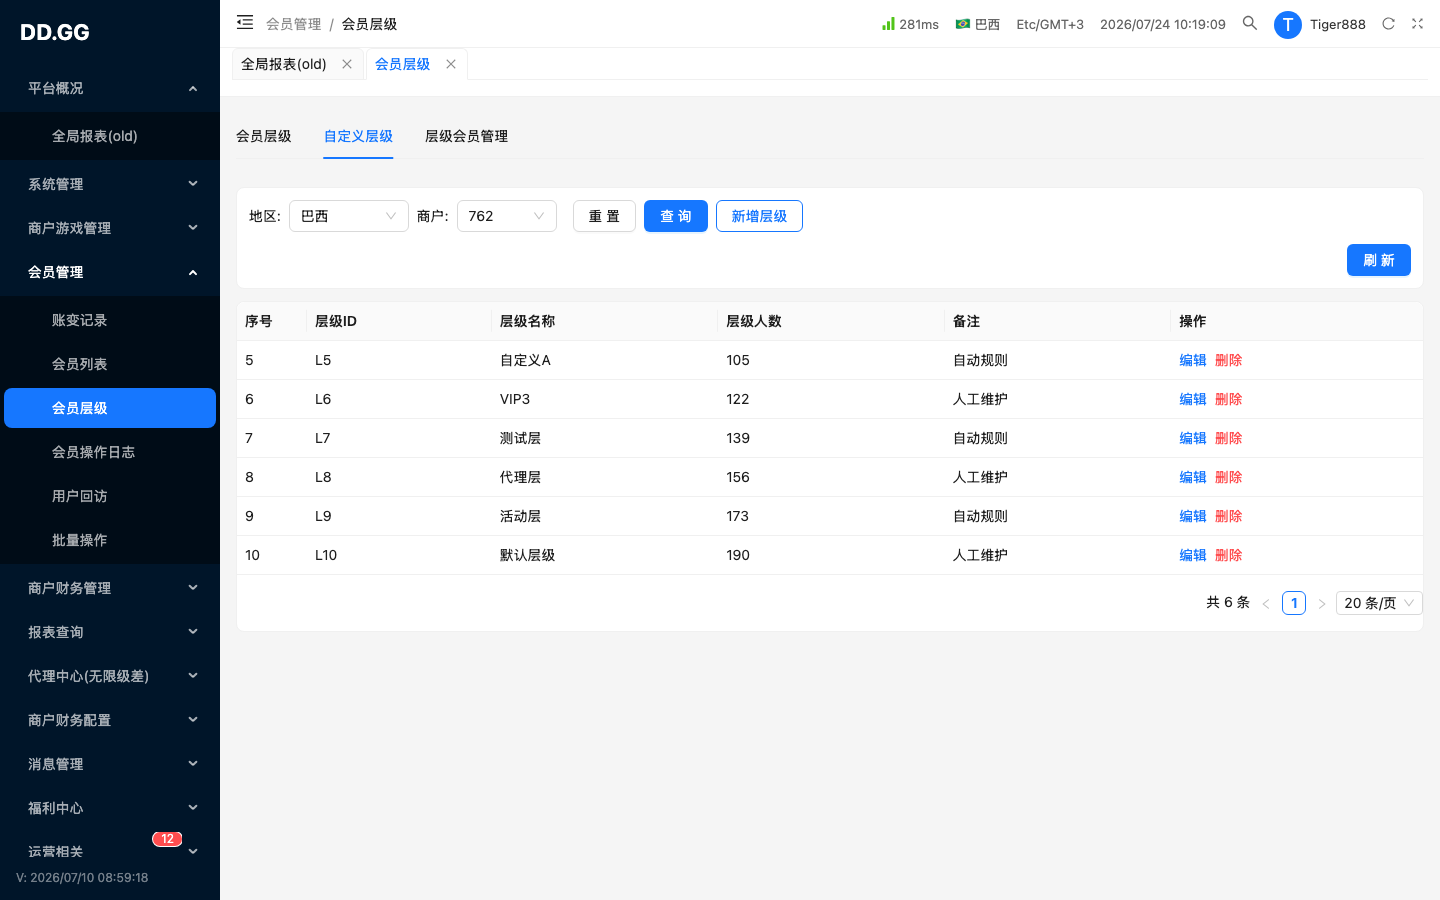This screenshot has width=1440, height=900.
Task: Click the 会员管理 breadcrumb
Action: [x=294, y=24]
